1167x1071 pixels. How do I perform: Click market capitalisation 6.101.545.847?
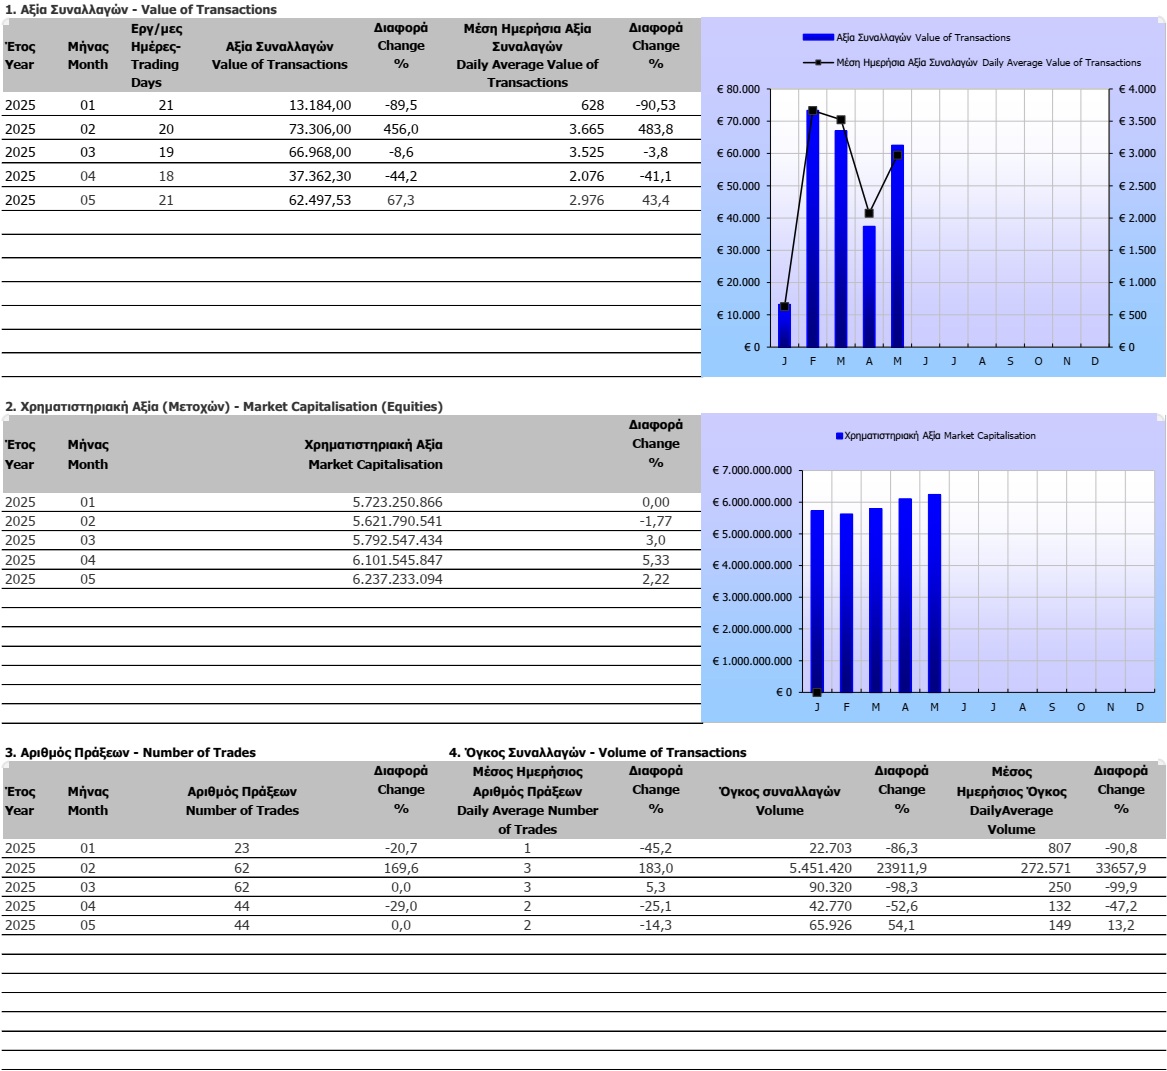397,560
